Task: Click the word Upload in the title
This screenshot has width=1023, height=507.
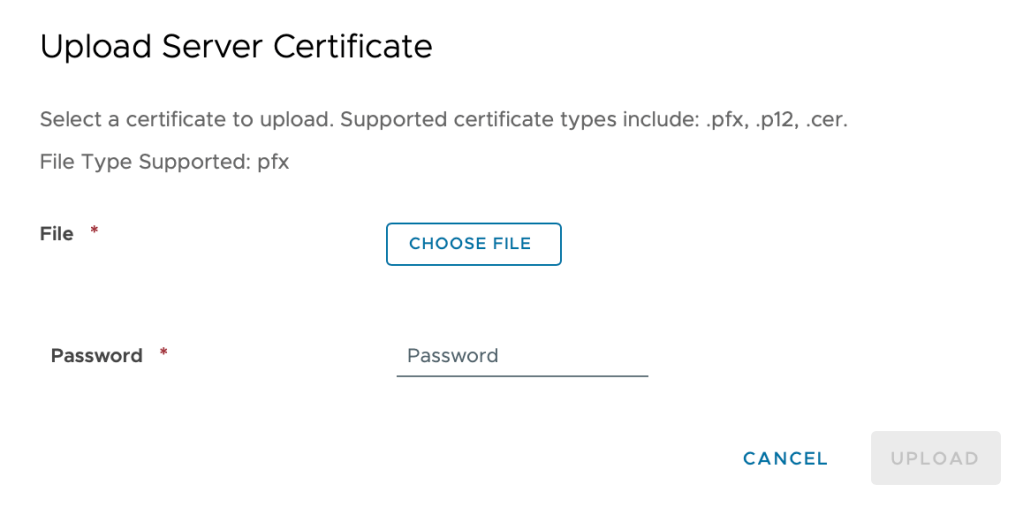Action: (94, 47)
